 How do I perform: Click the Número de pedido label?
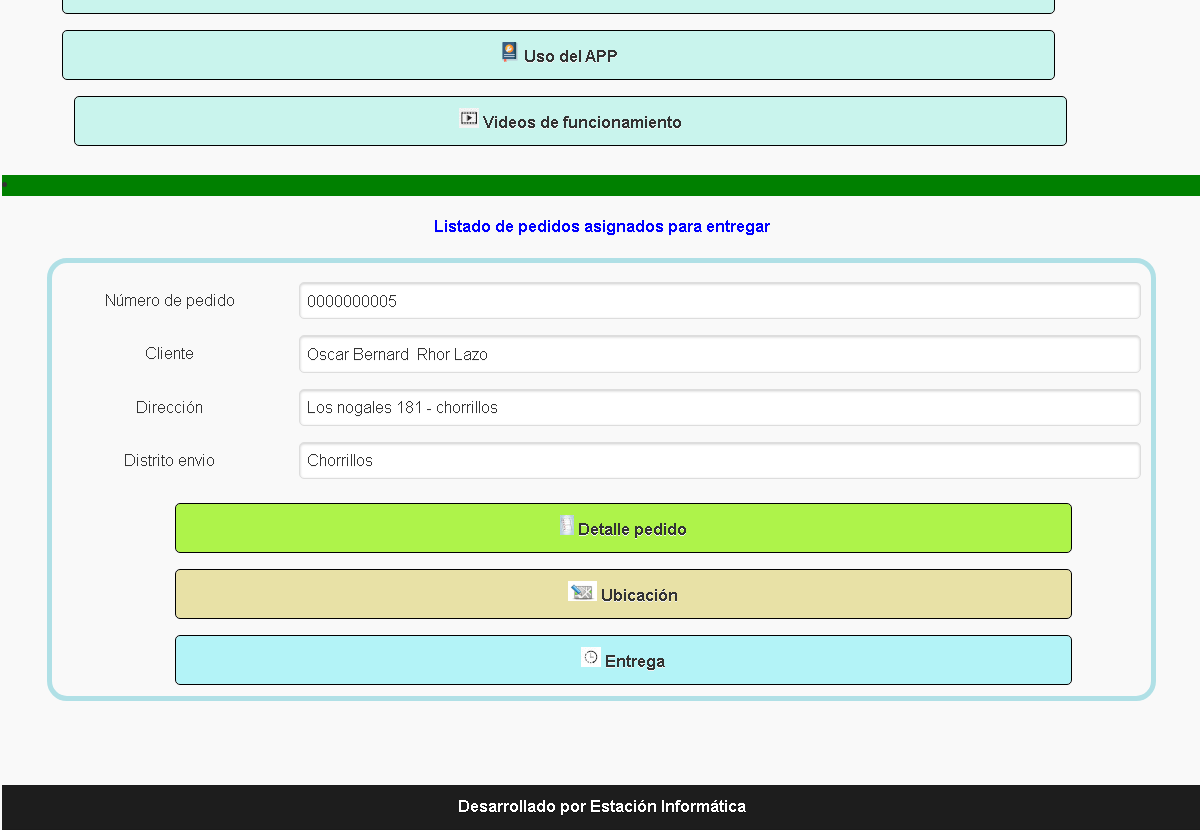(x=170, y=301)
